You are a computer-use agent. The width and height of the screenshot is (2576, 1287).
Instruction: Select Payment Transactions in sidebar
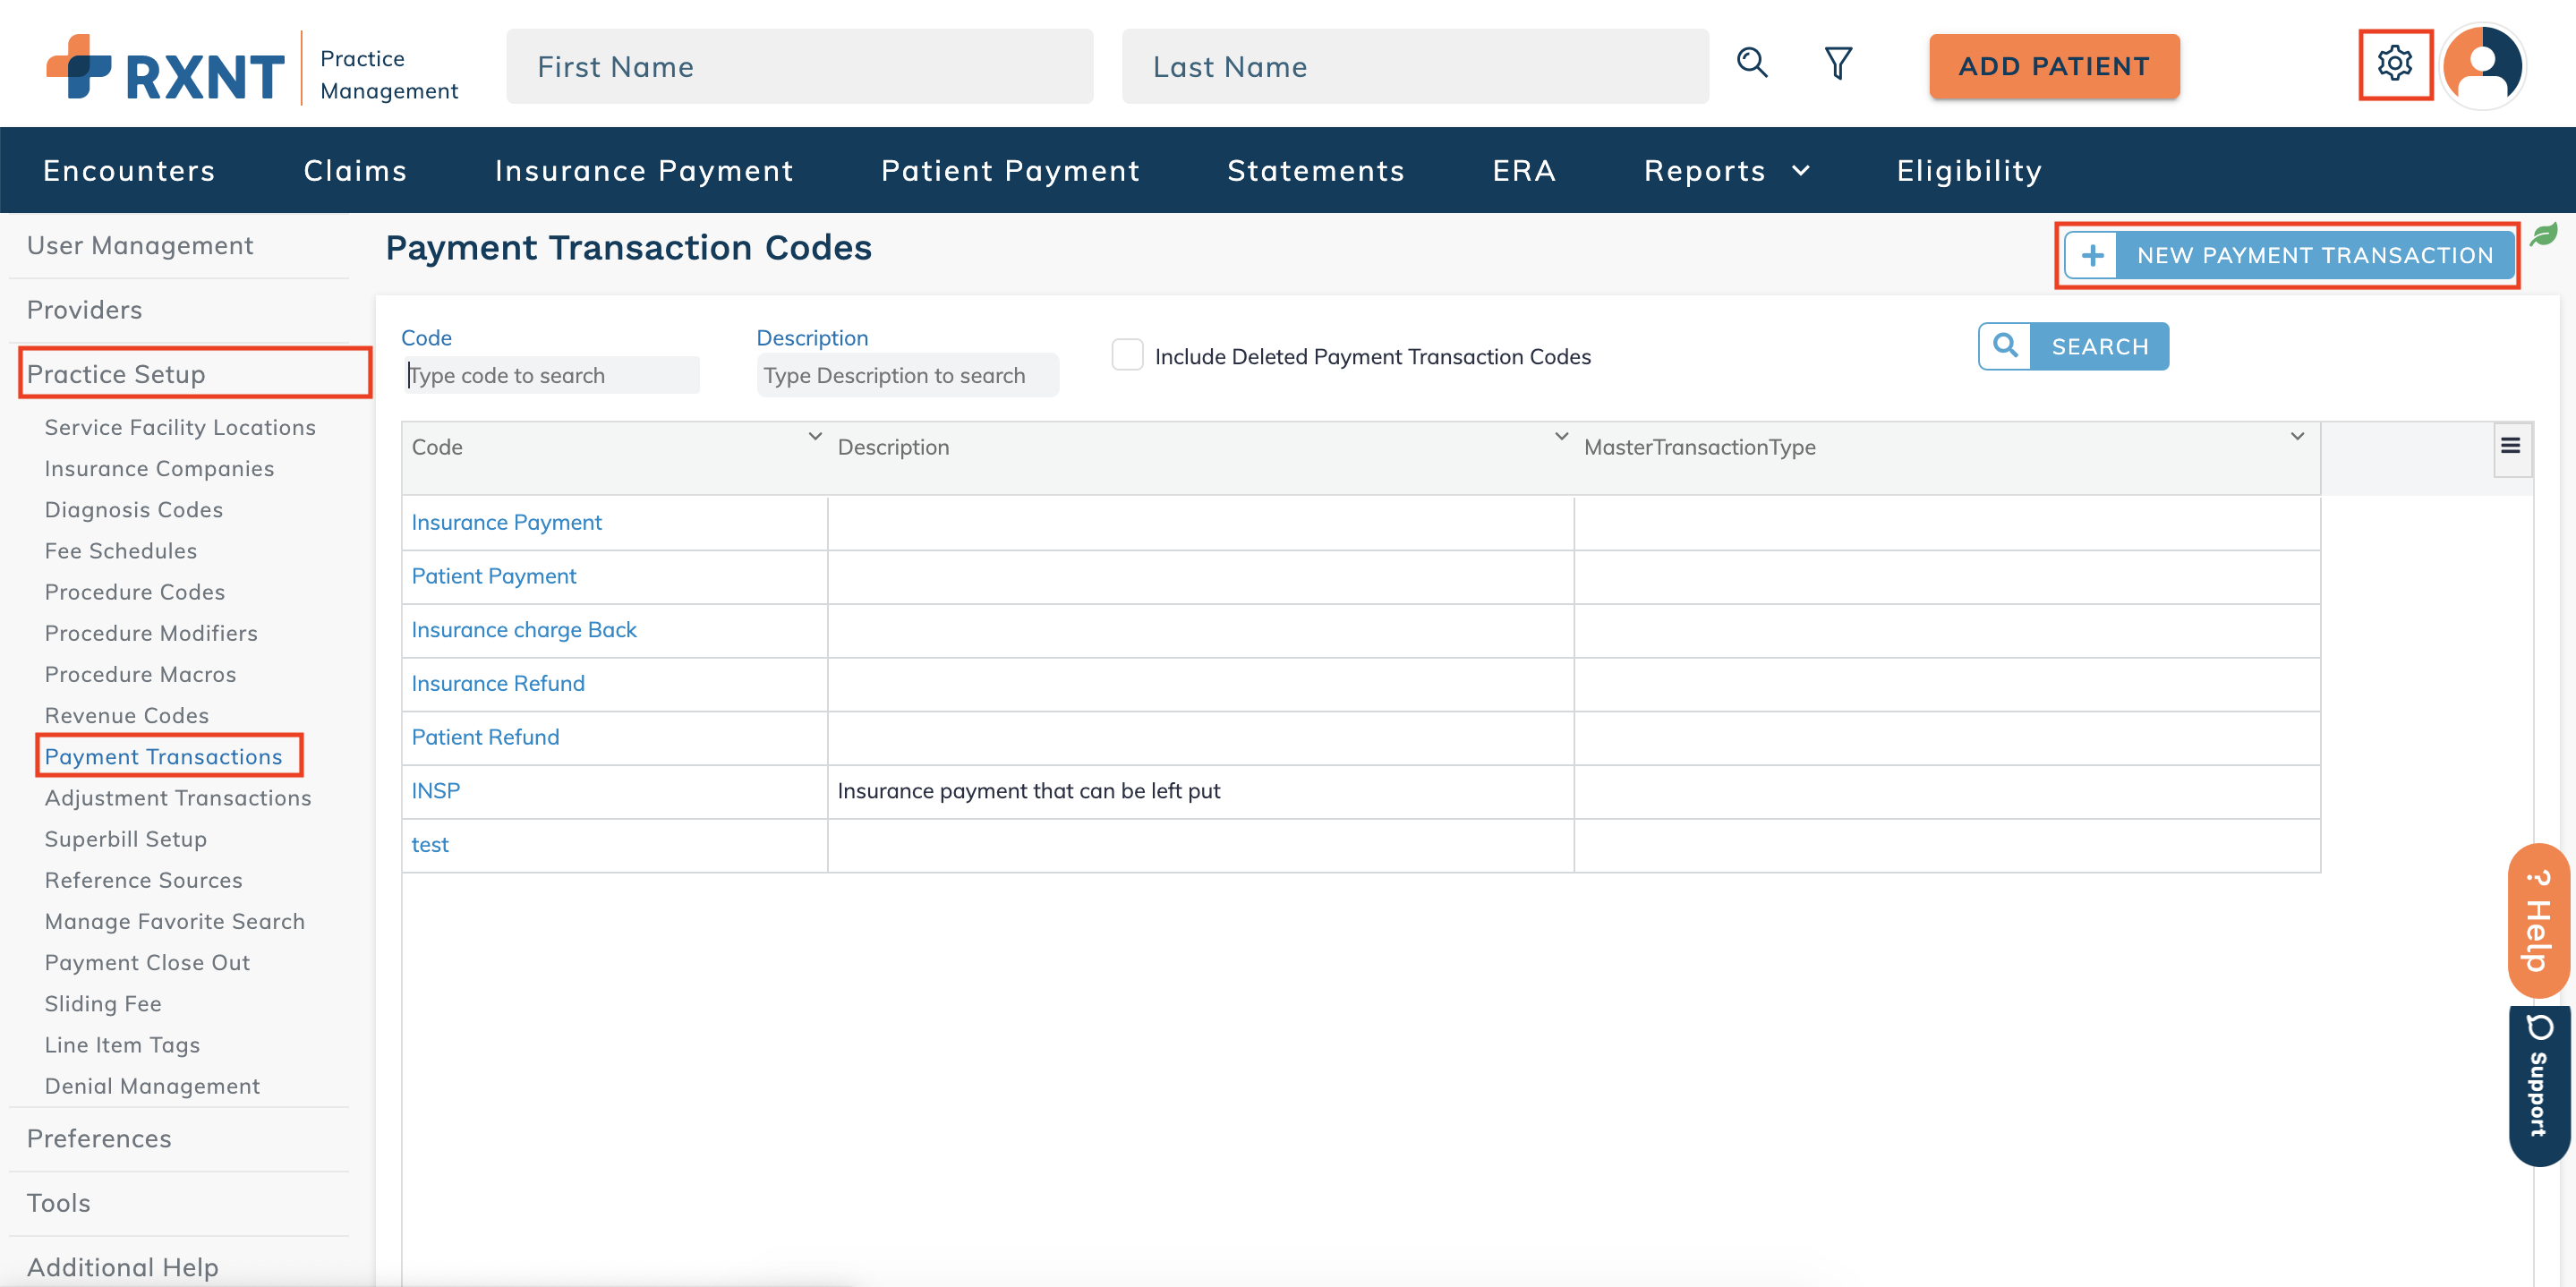pos(163,756)
